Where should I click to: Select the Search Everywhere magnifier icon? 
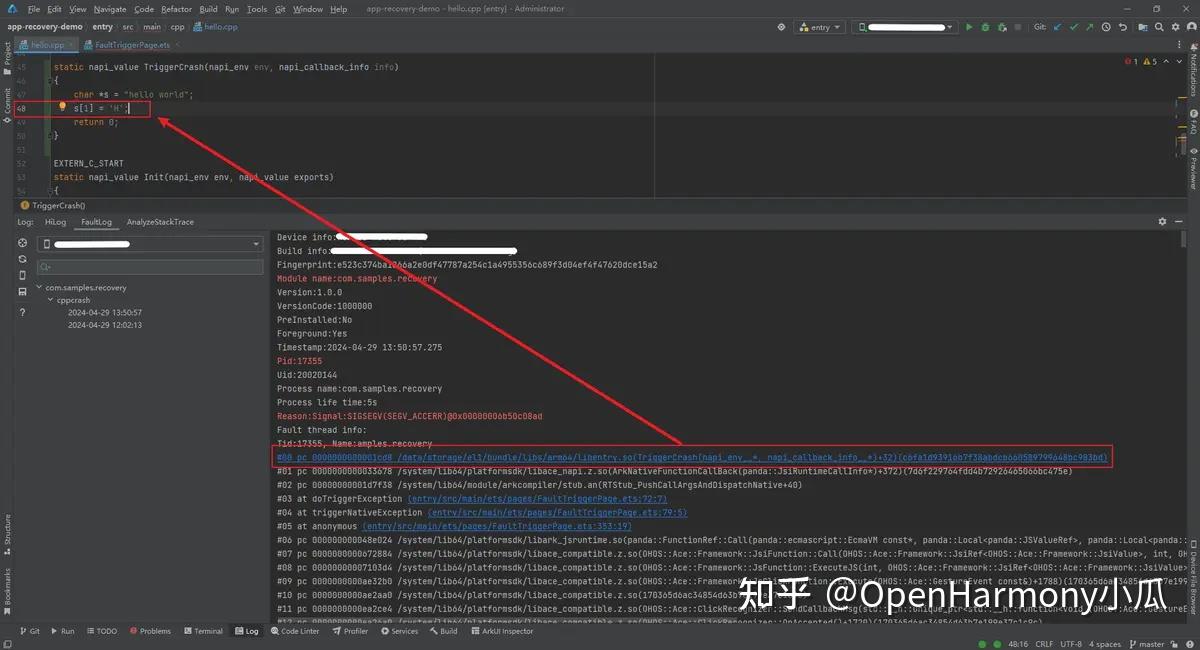(x=1160, y=26)
